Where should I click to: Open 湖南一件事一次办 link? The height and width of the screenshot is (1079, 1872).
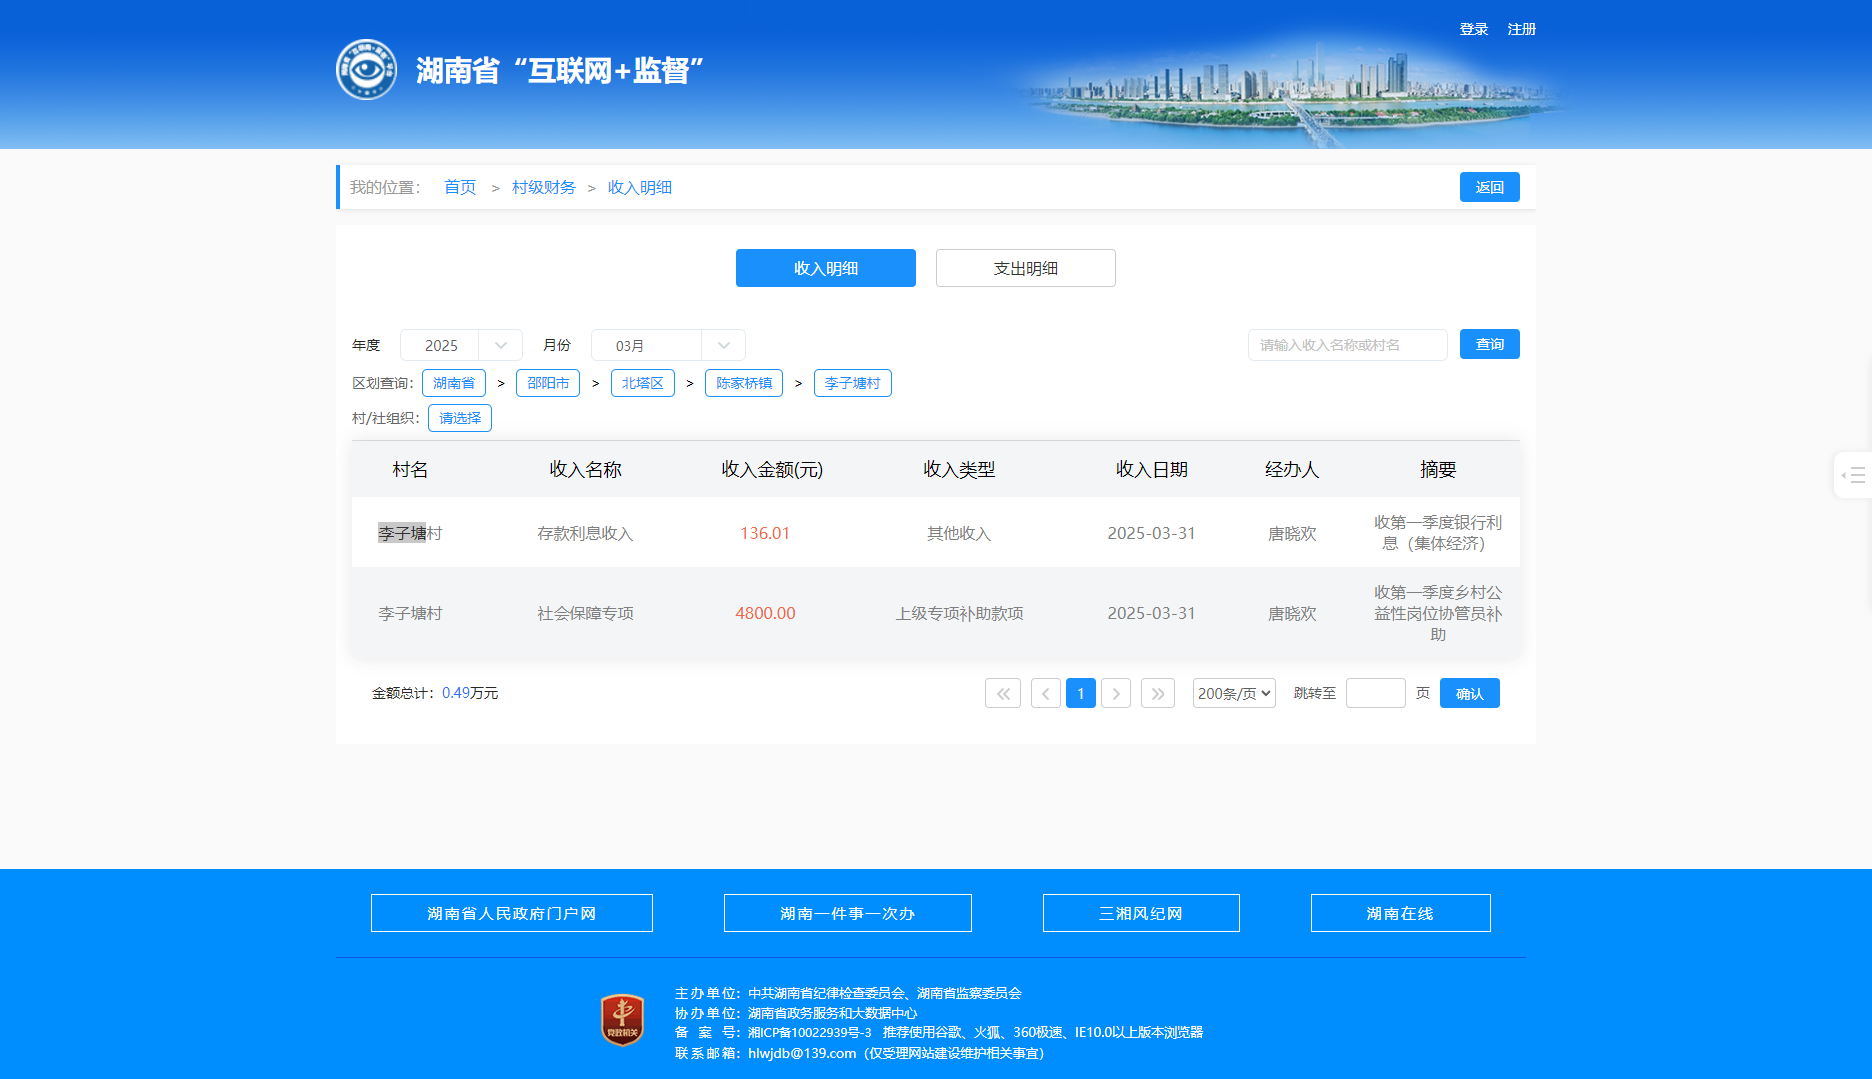point(848,913)
